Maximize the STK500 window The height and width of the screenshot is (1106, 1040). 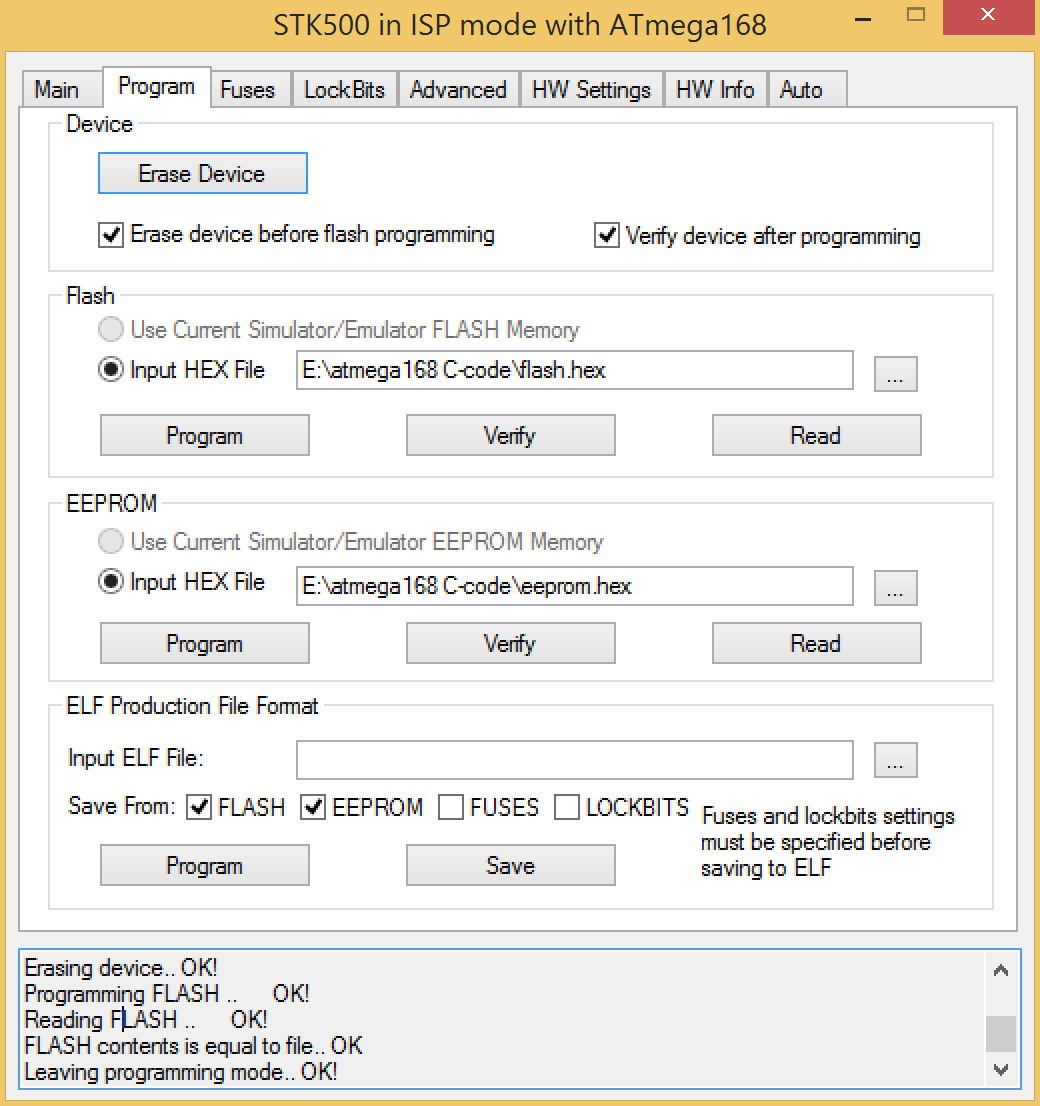tap(916, 16)
